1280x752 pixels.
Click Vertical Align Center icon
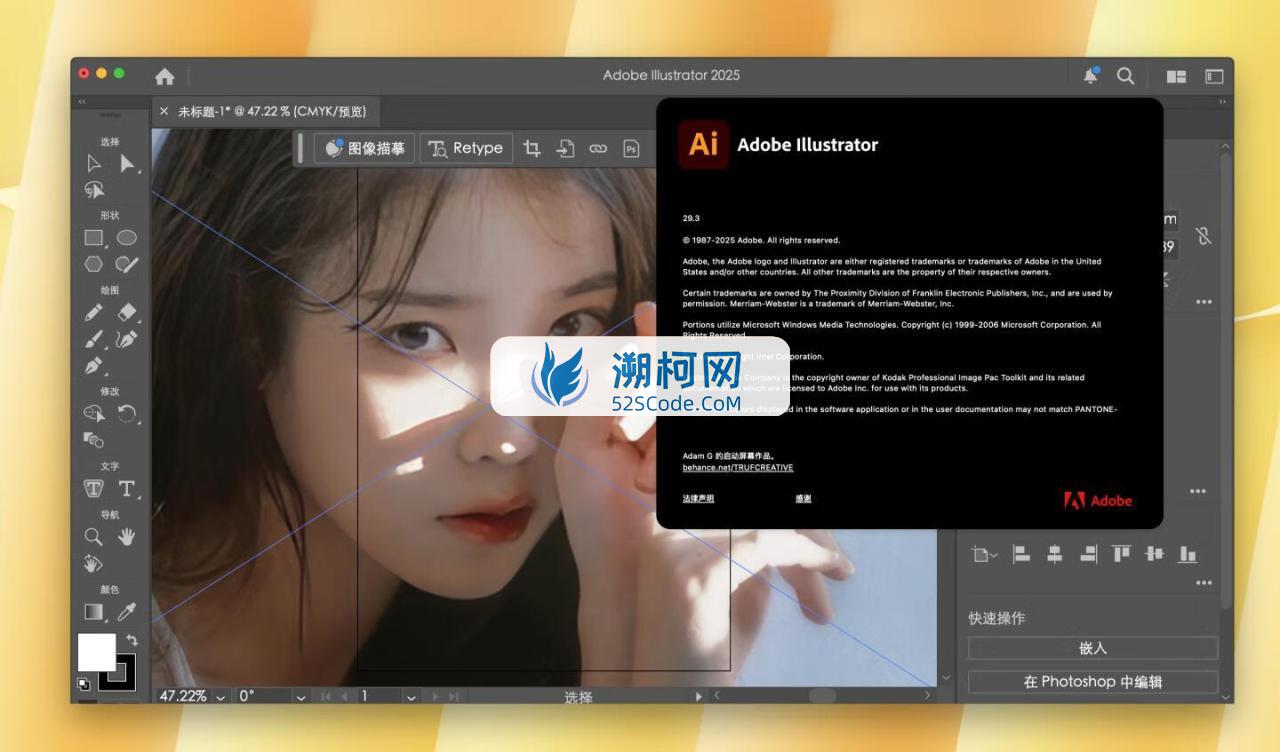click(1154, 554)
